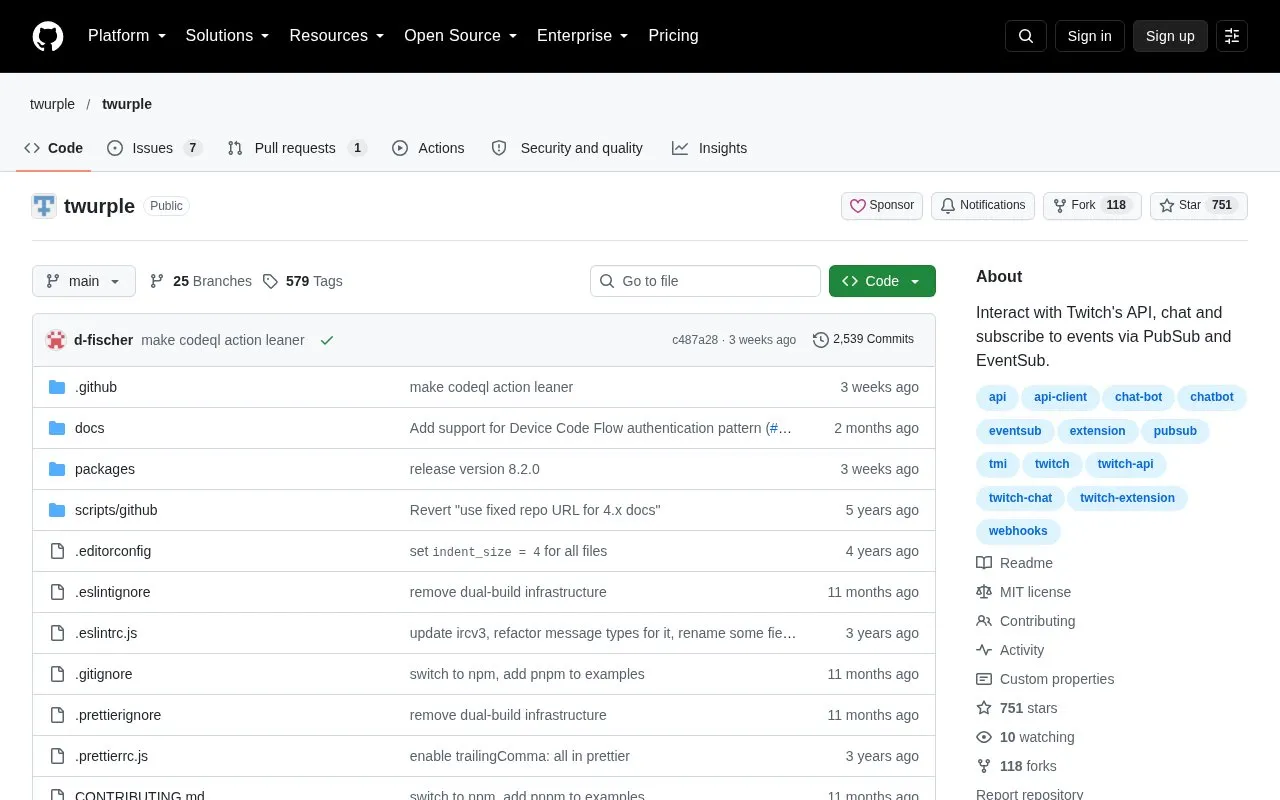Expand the Platform menu

127,36
